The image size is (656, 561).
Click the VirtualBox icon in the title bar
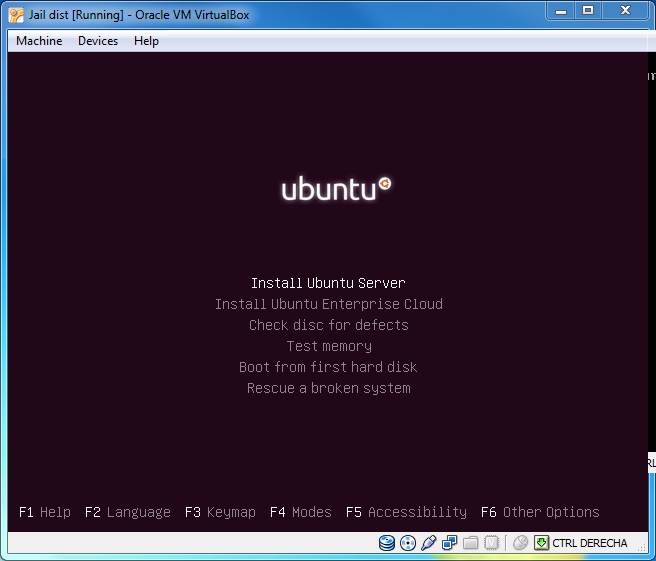pos(16,15)
